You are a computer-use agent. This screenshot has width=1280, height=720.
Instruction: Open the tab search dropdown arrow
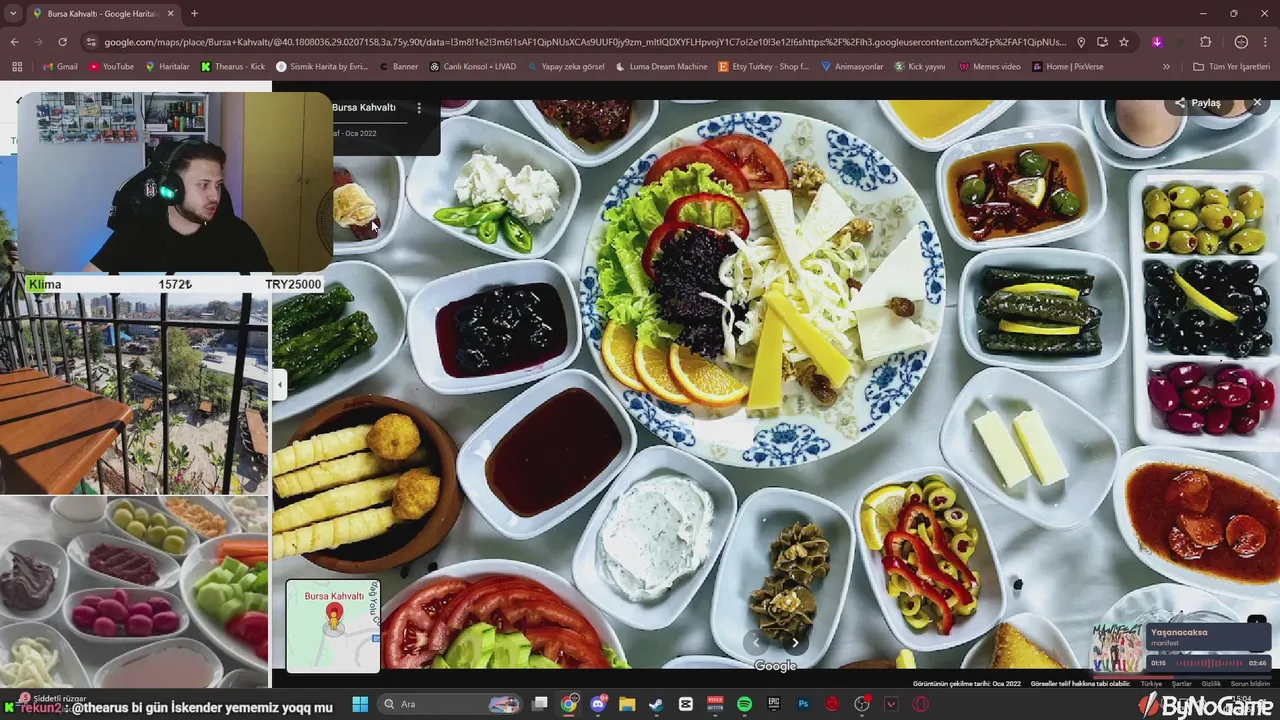(13, 13)
